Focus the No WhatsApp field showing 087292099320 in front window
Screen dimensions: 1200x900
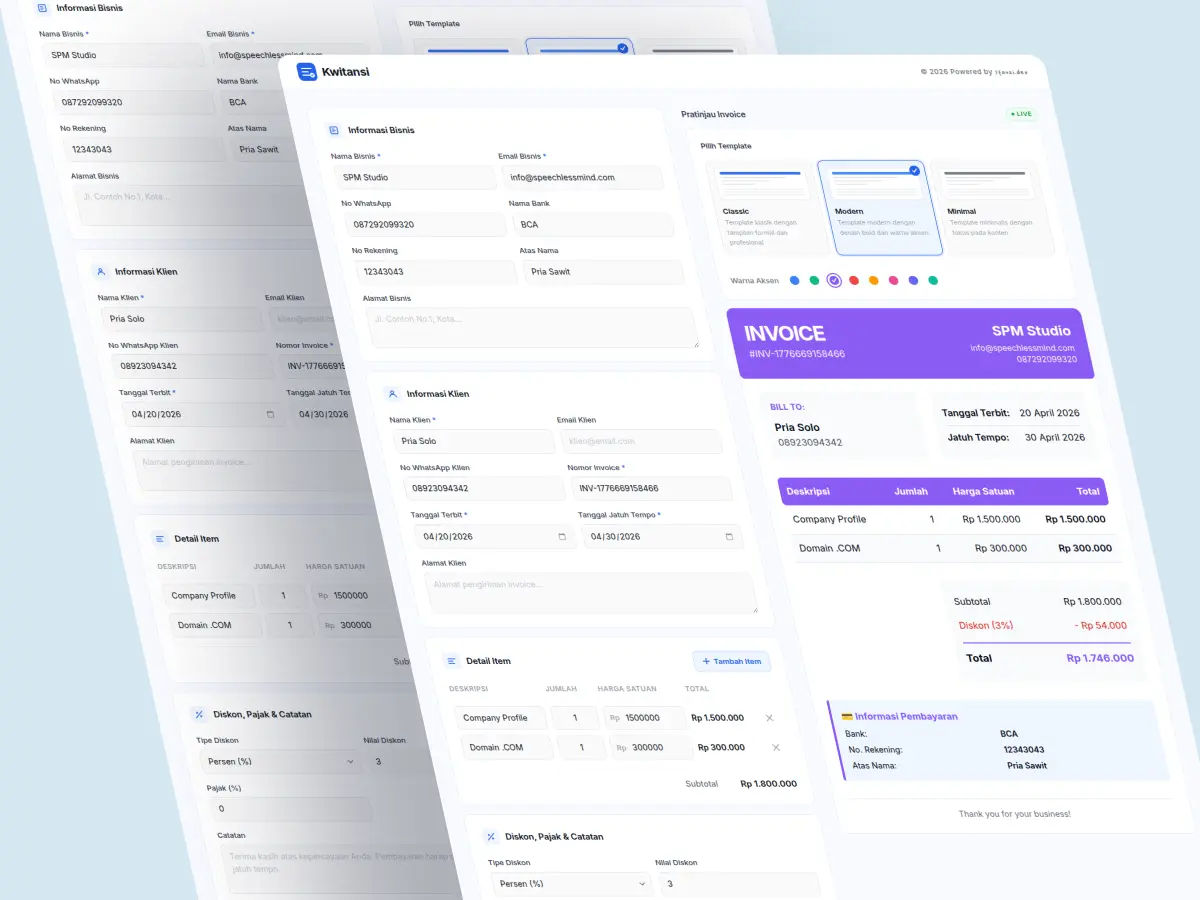click(x=426, y=224)
